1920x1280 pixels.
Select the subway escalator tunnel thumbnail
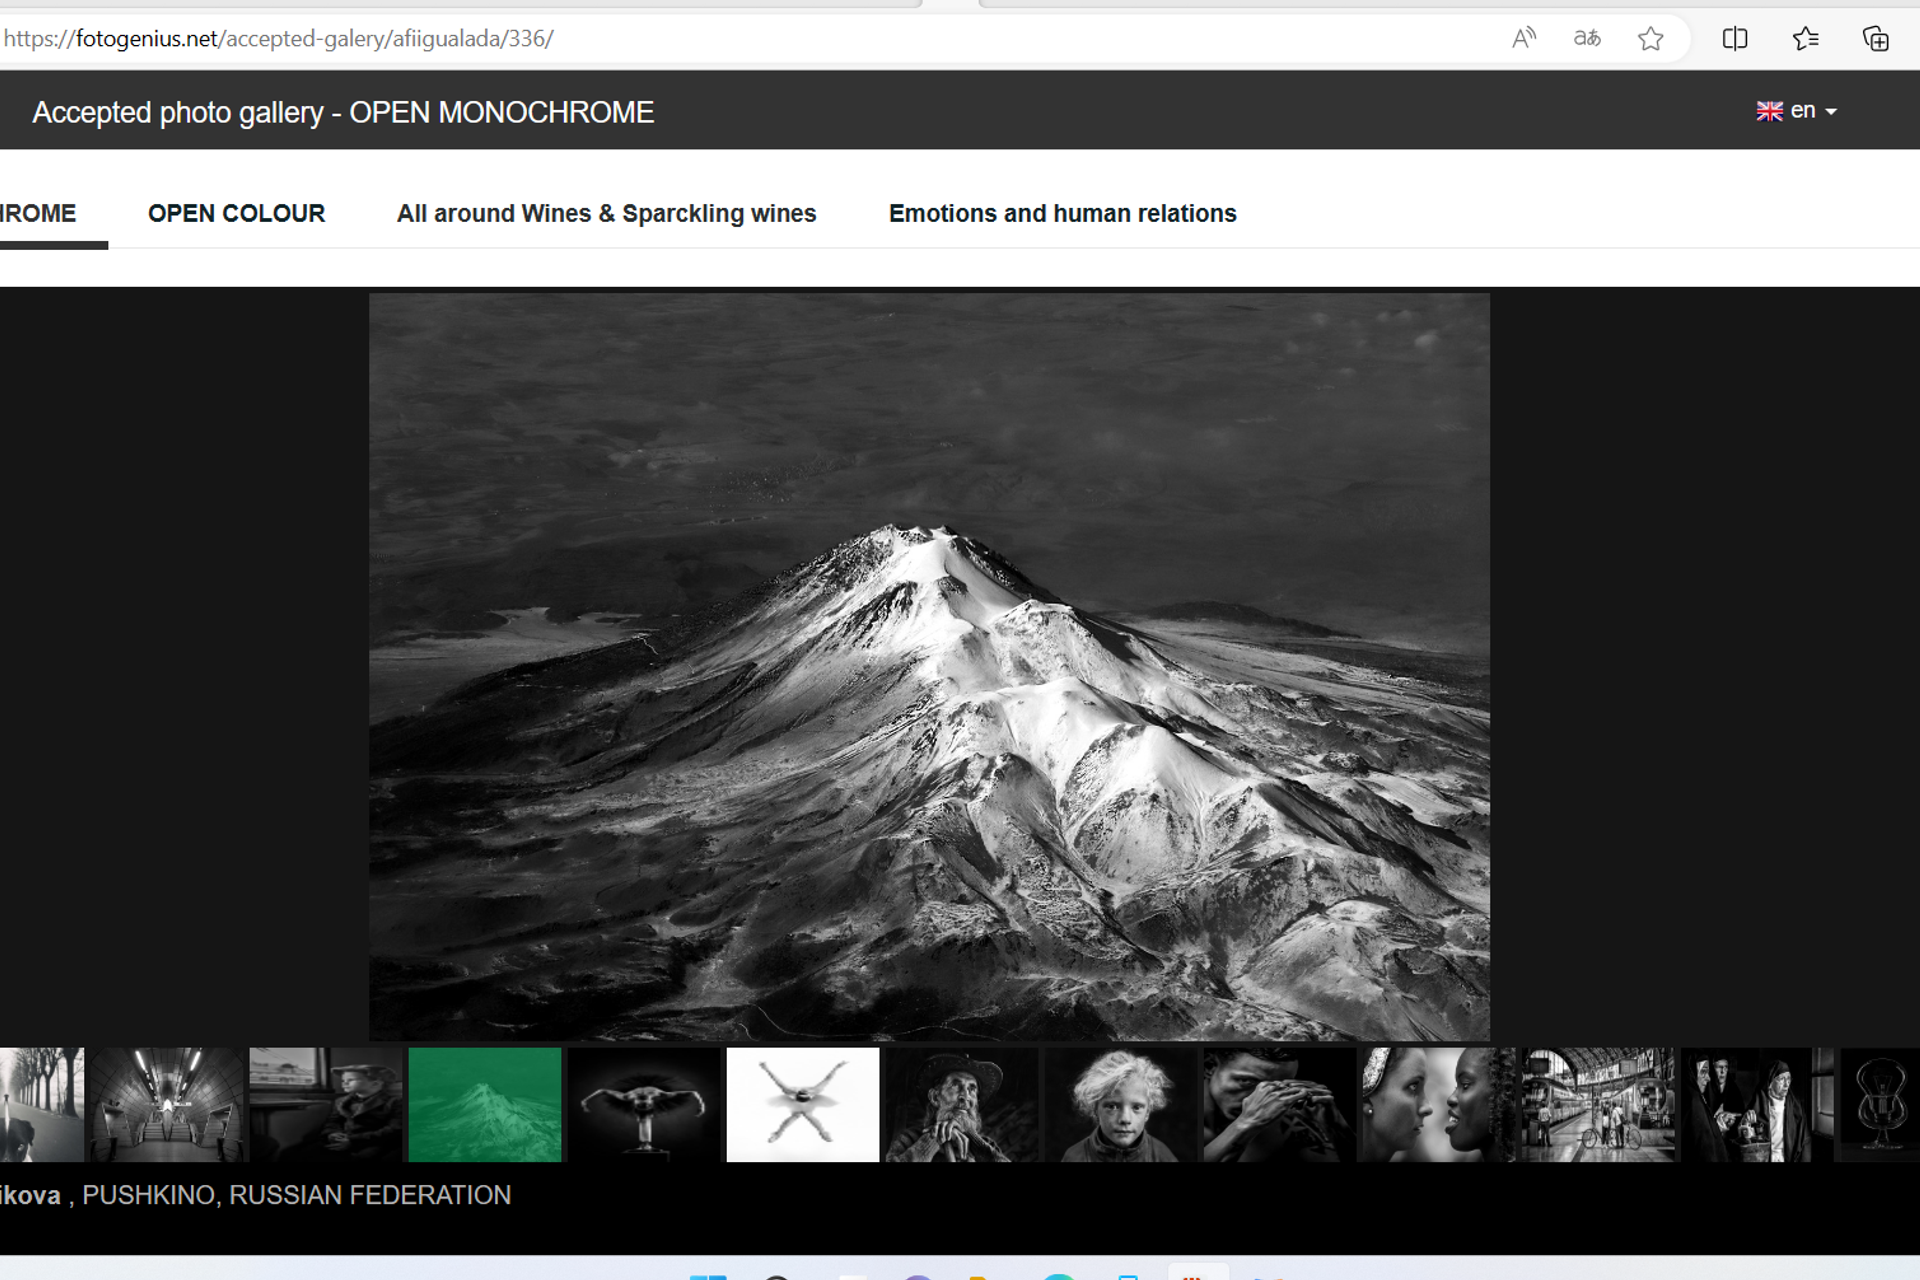166,1104
